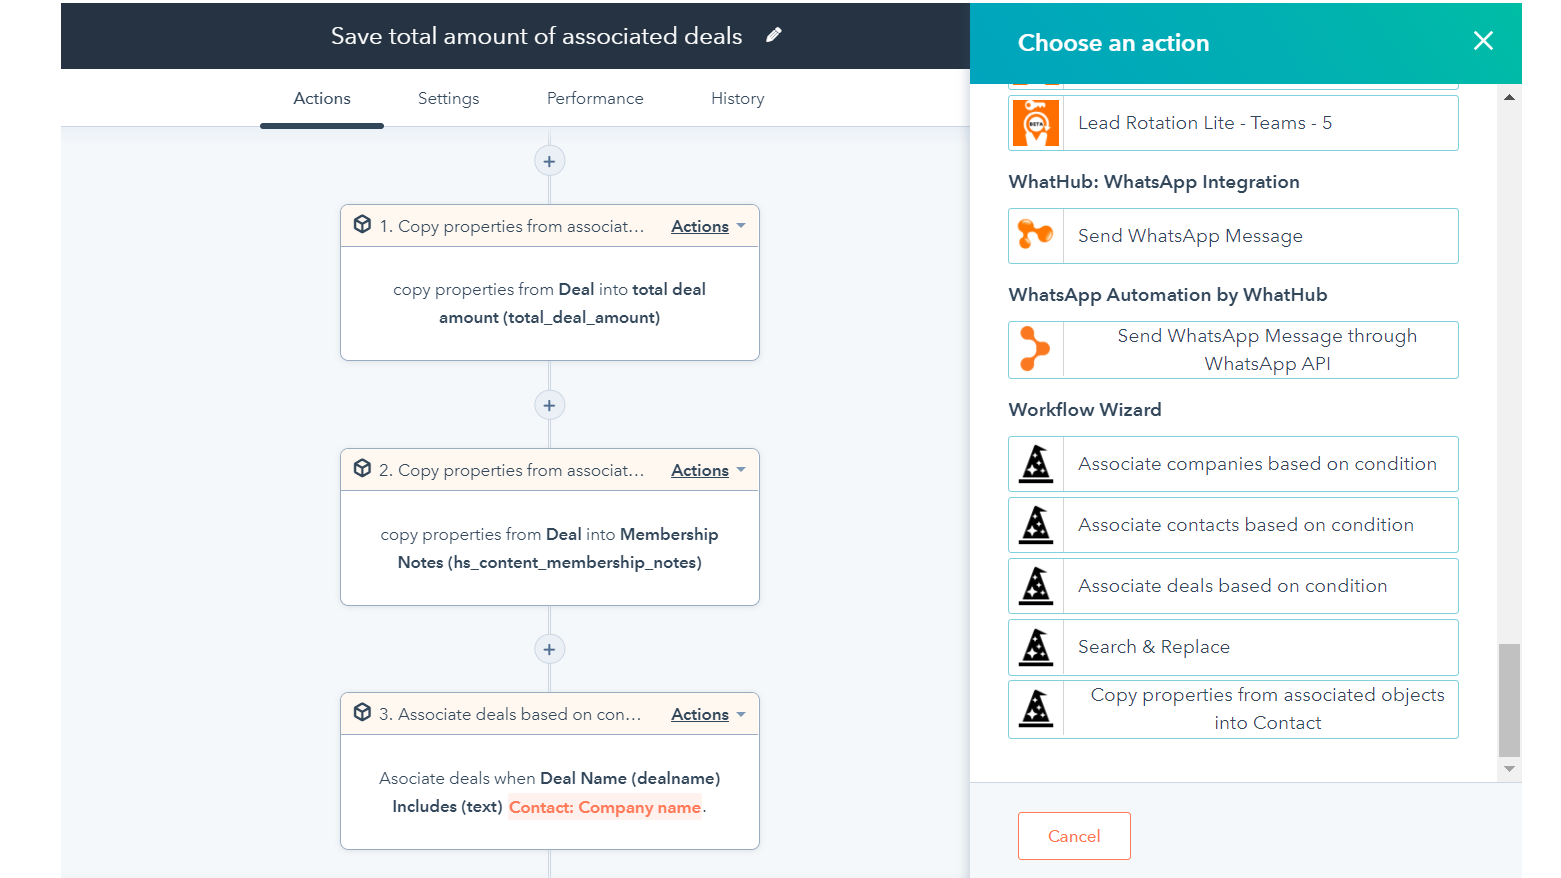Screen dimensions: 1561x878
Task: Click the wizard hat icon beside Search & Replace
Action: [1036, 646]
